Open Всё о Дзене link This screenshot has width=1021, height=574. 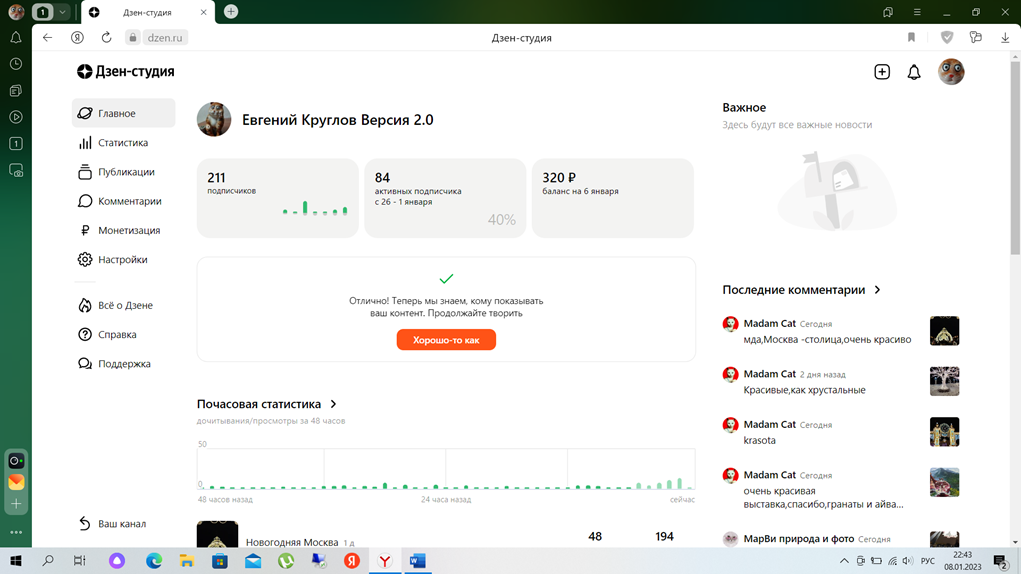(115, 305)
